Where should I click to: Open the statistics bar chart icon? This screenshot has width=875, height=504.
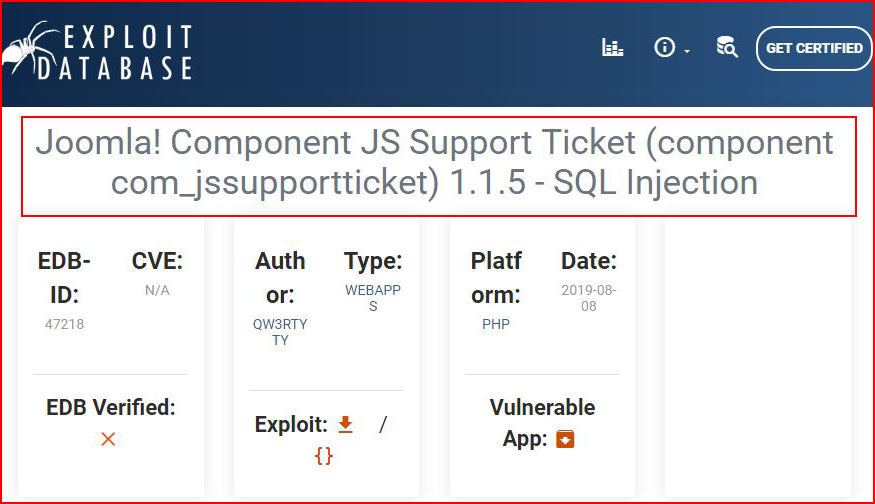click(612, 47)
